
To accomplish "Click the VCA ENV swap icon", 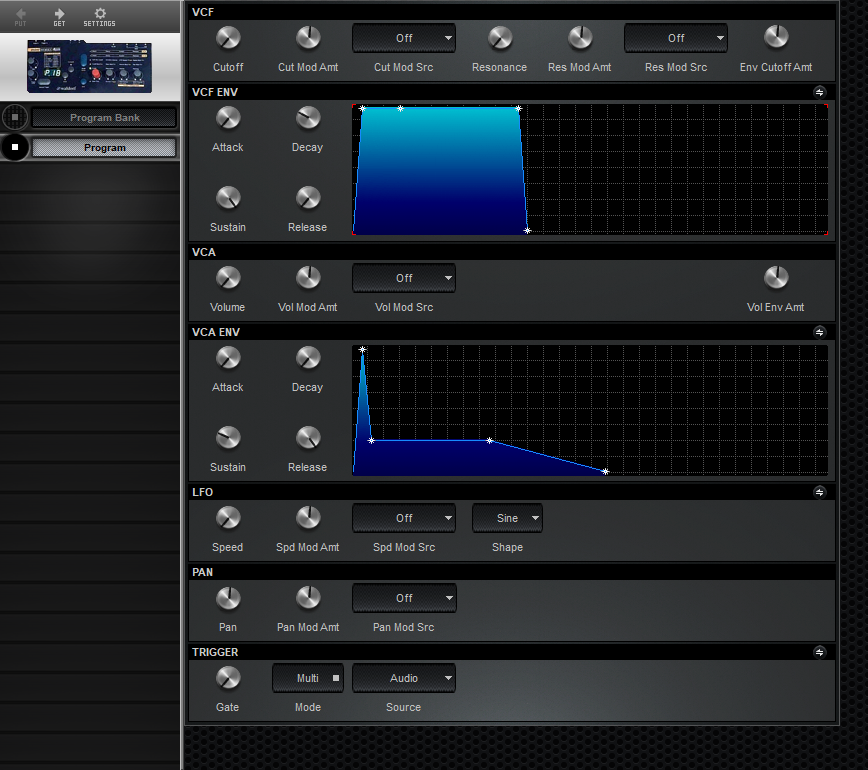I will coord(820,332).
